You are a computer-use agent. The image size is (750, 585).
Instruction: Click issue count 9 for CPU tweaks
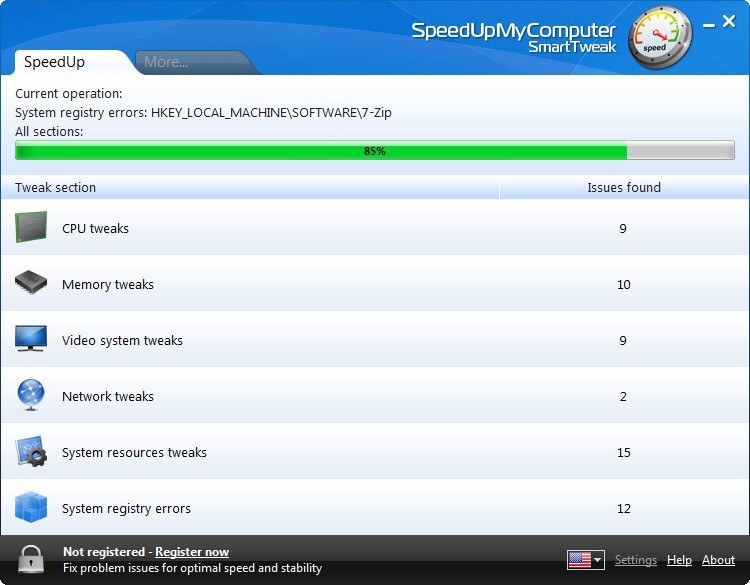coord(623,229)
